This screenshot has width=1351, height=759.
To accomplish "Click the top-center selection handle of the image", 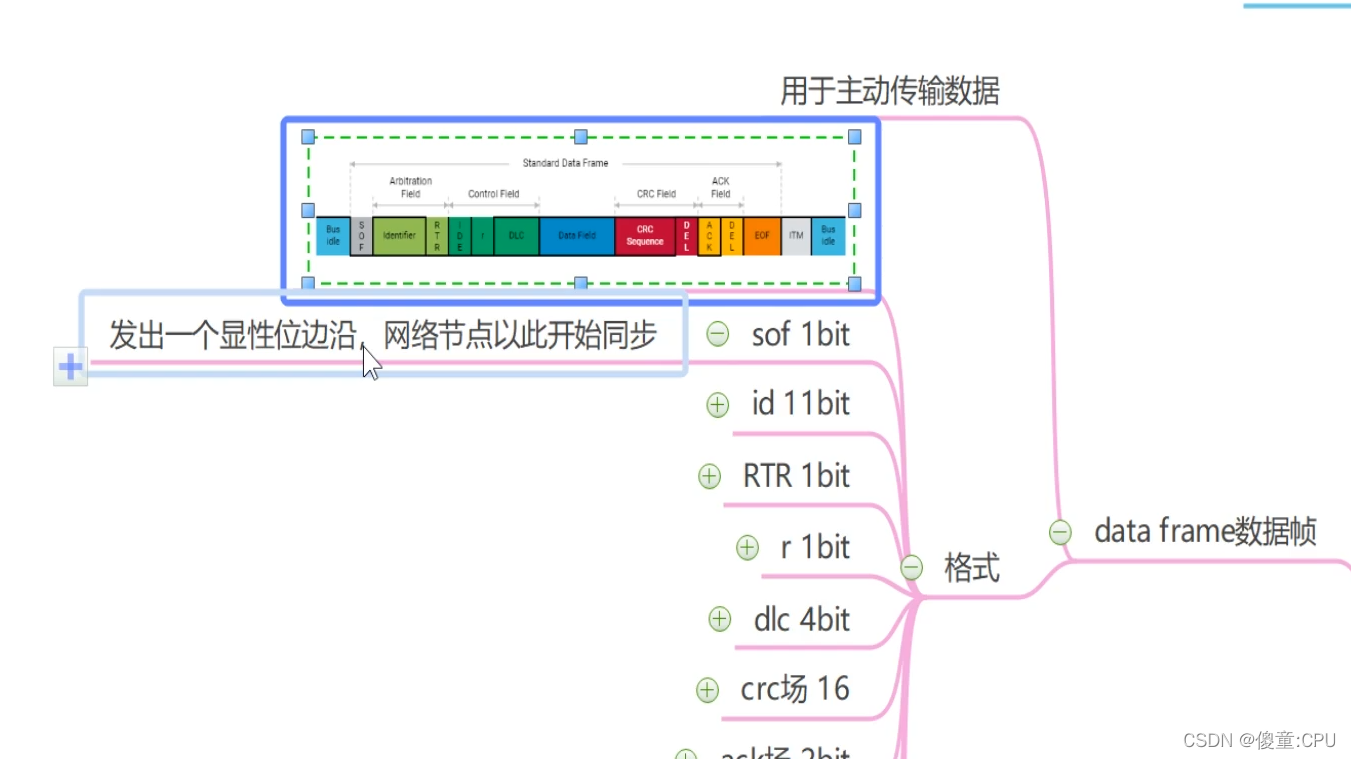I will [x=580, y=136].
